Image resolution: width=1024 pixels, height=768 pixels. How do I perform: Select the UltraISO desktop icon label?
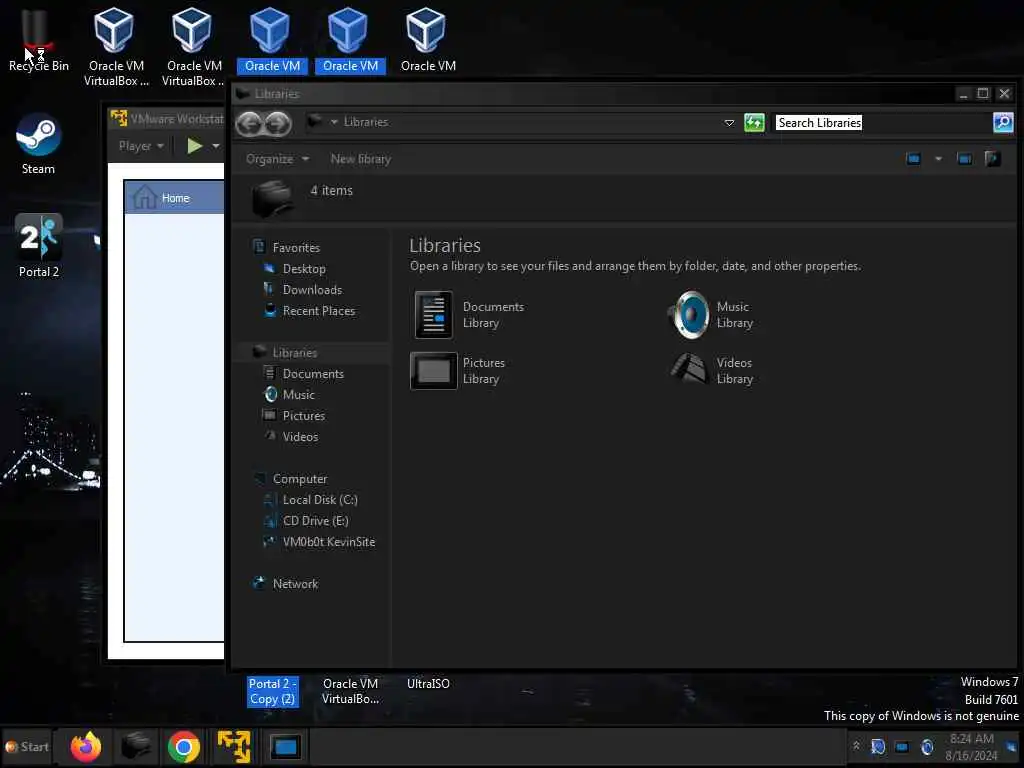pos(428,684)
